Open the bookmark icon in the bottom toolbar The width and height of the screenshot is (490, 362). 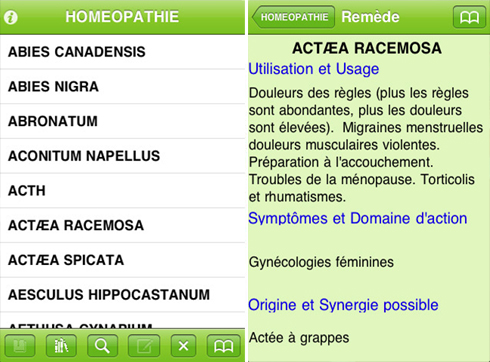[20, 346]
